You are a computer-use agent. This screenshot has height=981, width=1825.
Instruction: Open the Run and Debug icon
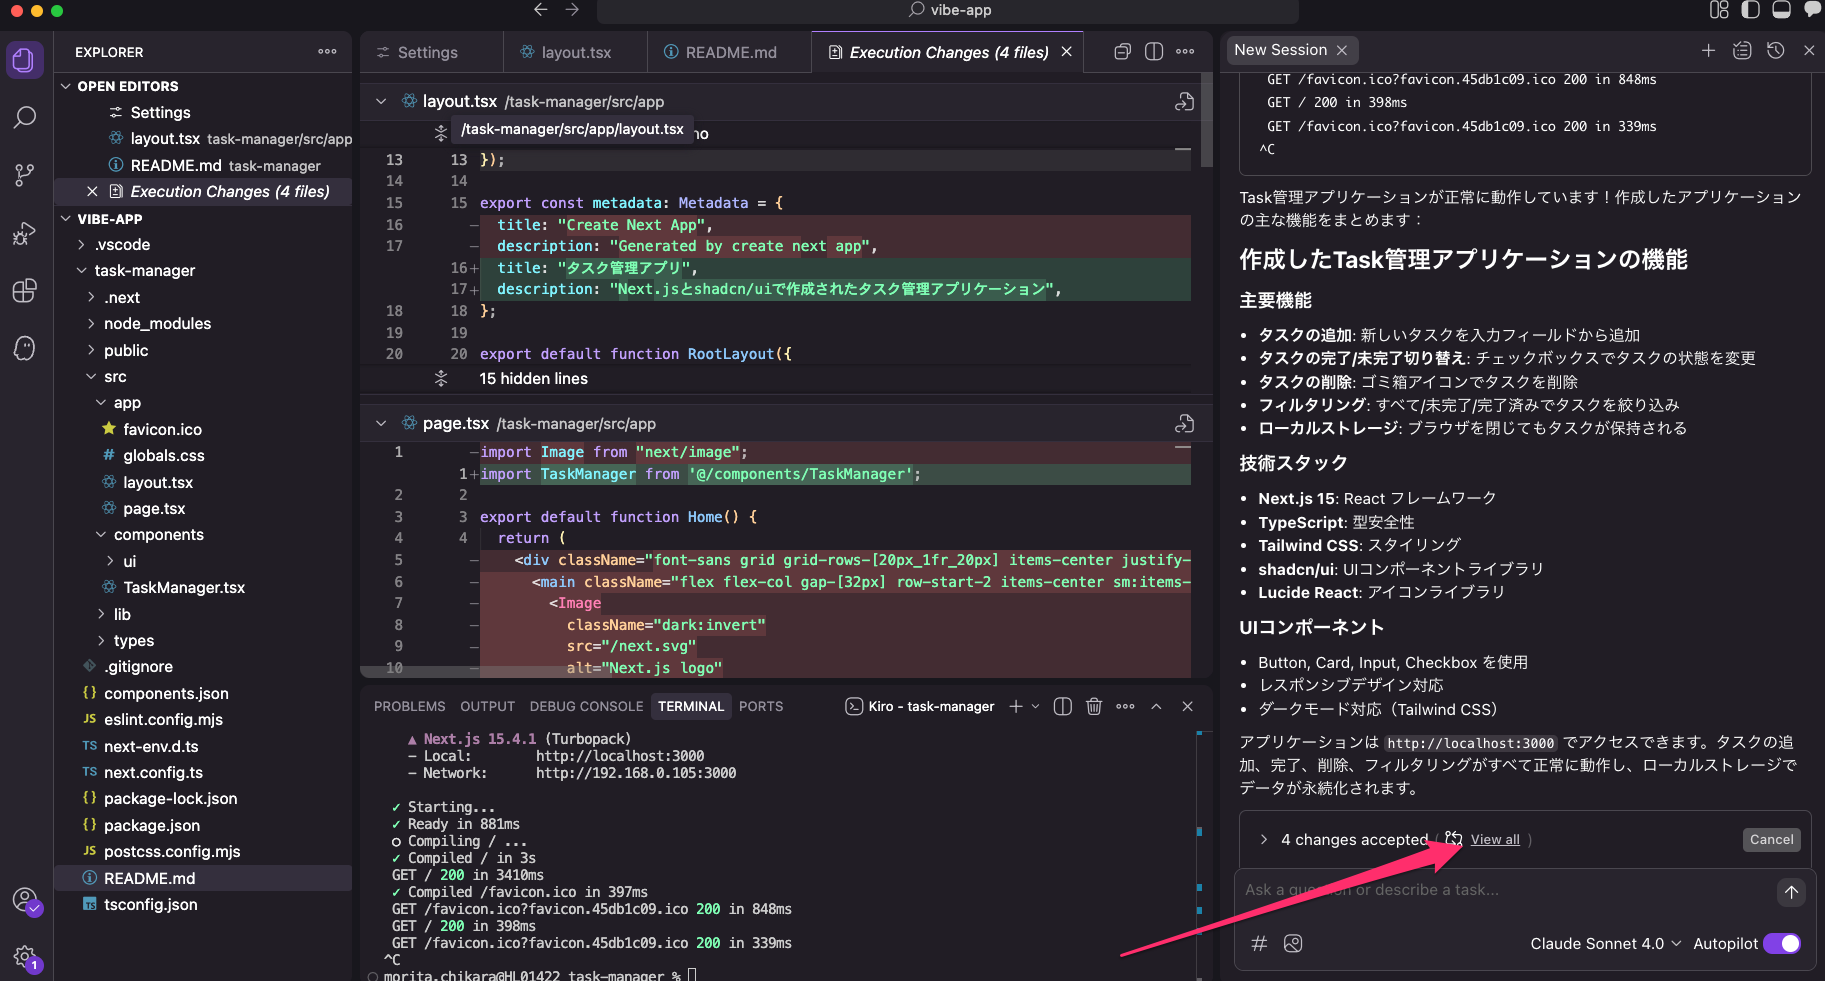click(24, 234)
